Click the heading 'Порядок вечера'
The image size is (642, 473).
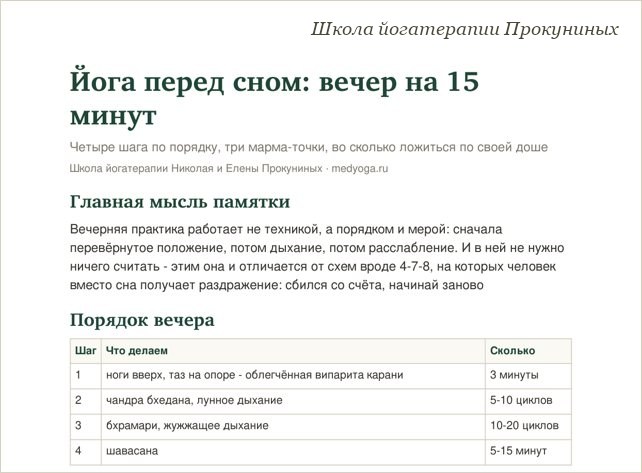tap(142, 320)
